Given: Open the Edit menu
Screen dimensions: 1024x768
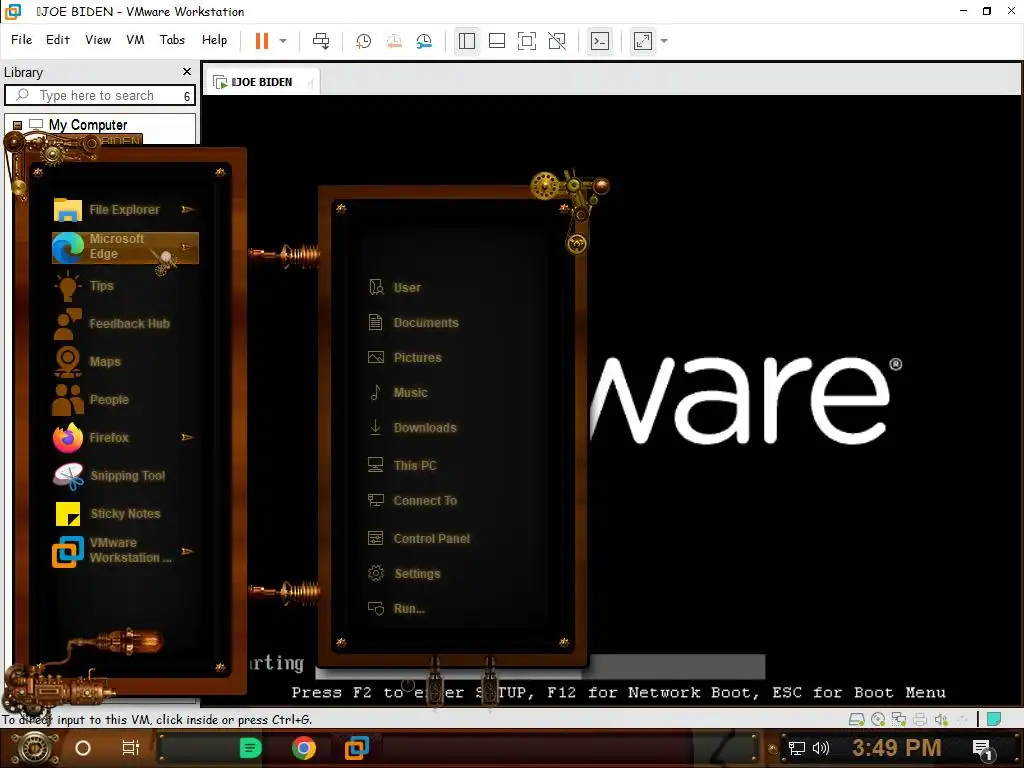Looking at the screenshot, I should pos(57,40).
